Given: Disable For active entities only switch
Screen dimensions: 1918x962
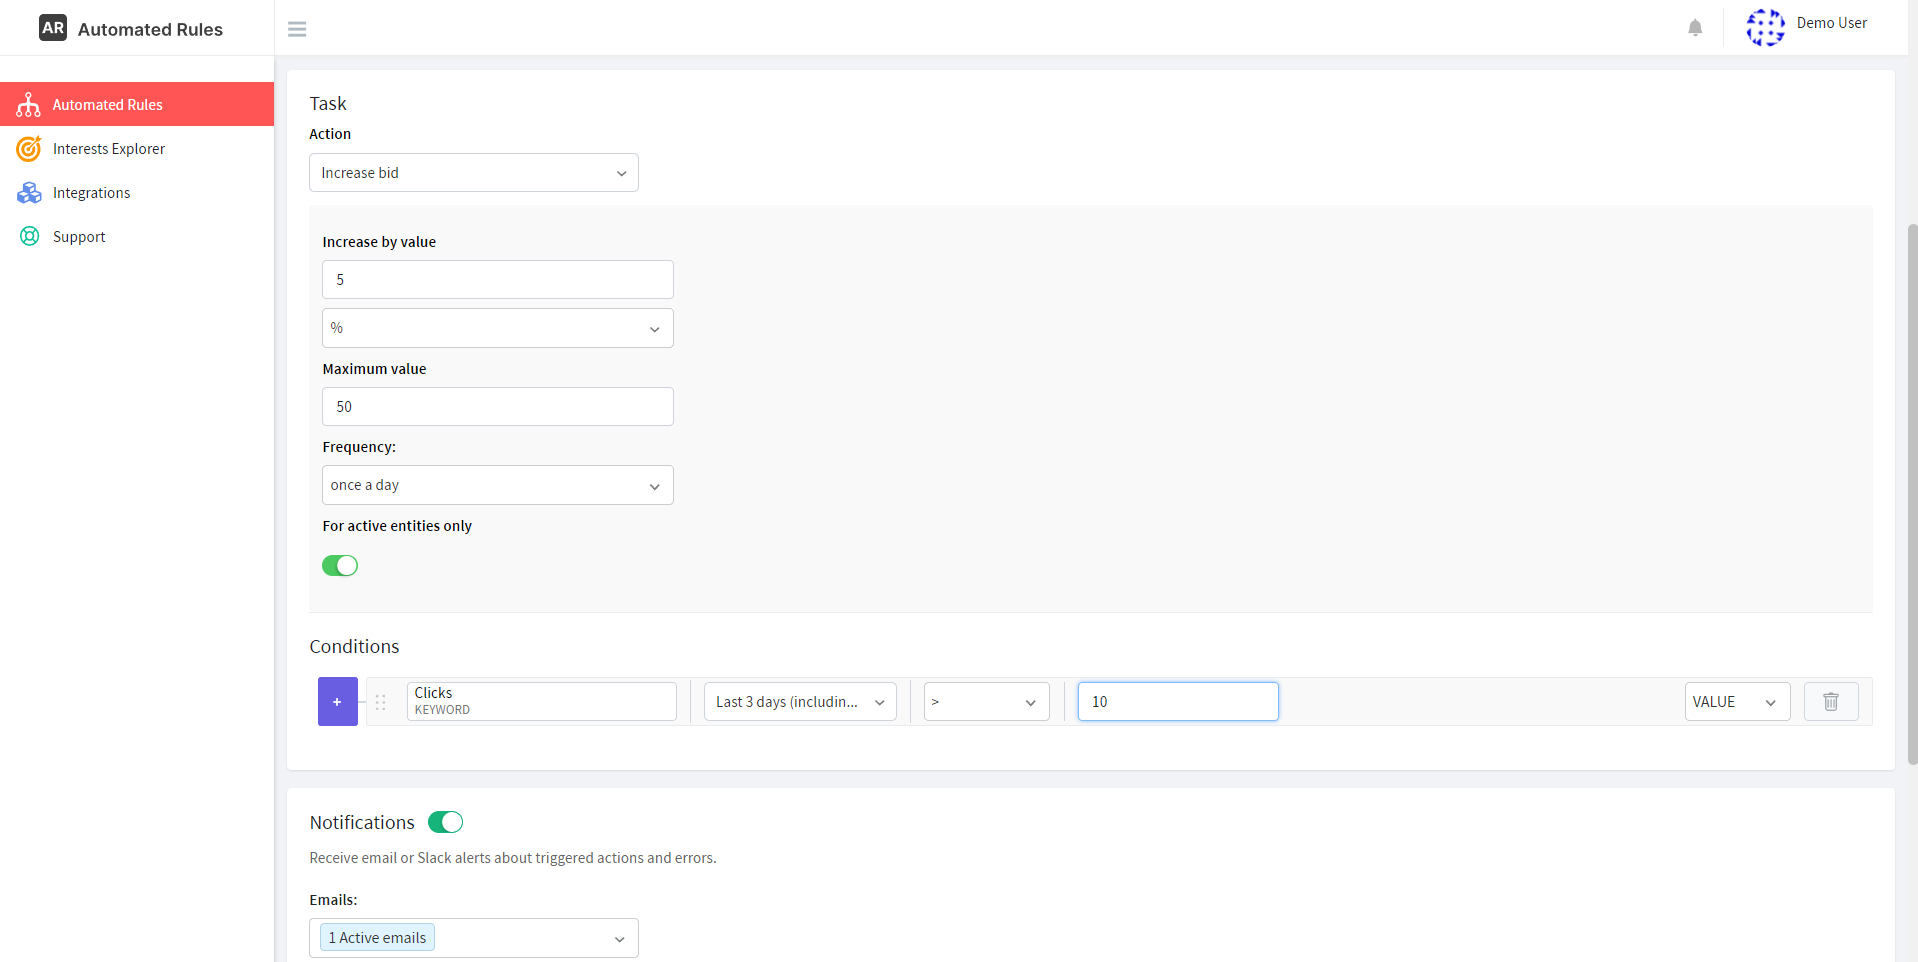Looking at the screenshot, I should pyautogui.click(x=340, y=566).
